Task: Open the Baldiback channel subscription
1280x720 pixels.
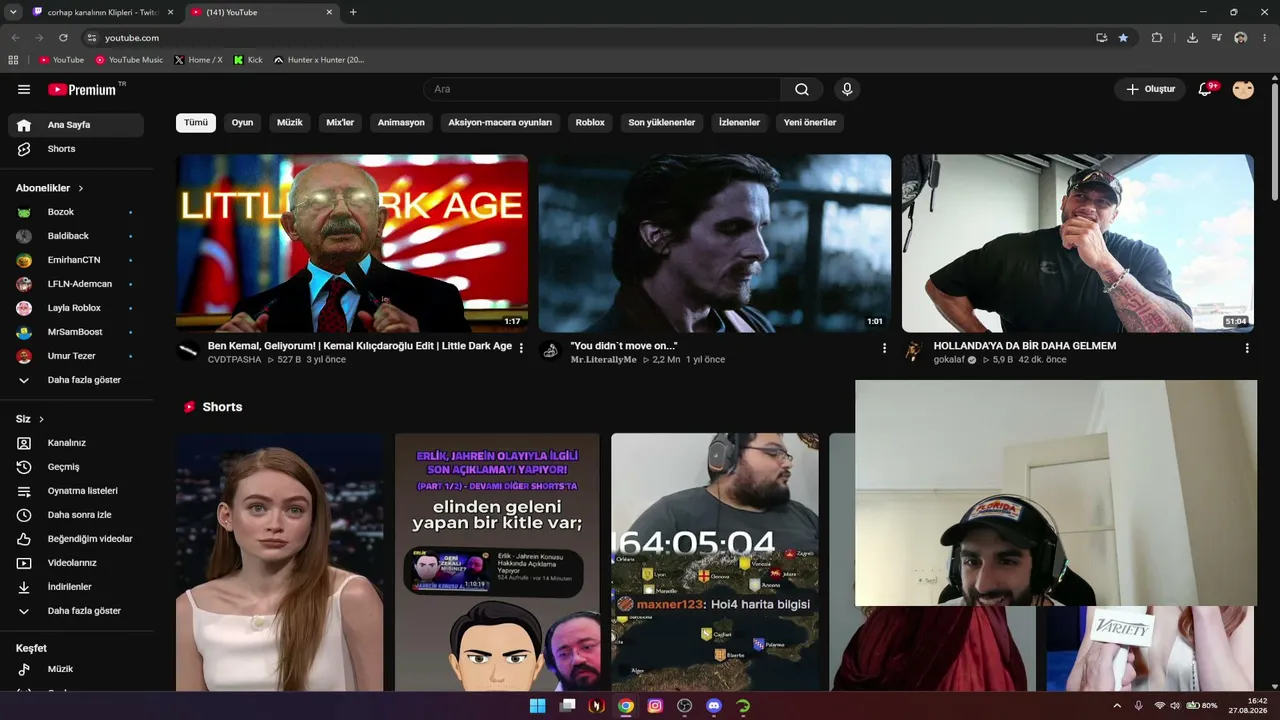Action: click(76, 236)
